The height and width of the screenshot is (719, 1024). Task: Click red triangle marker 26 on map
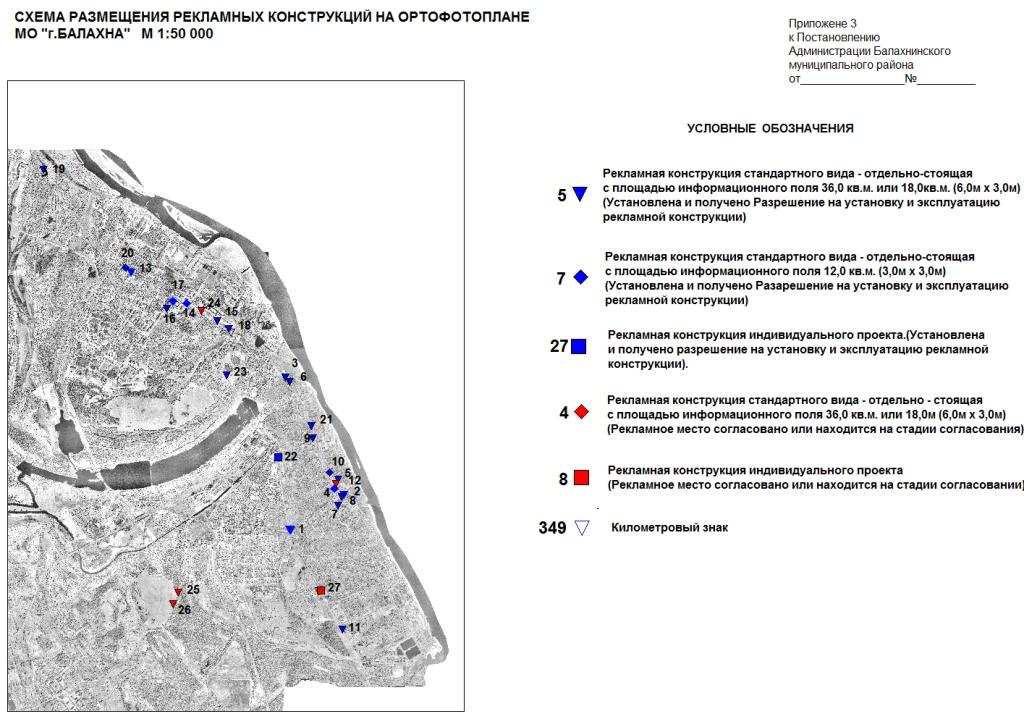173,604
